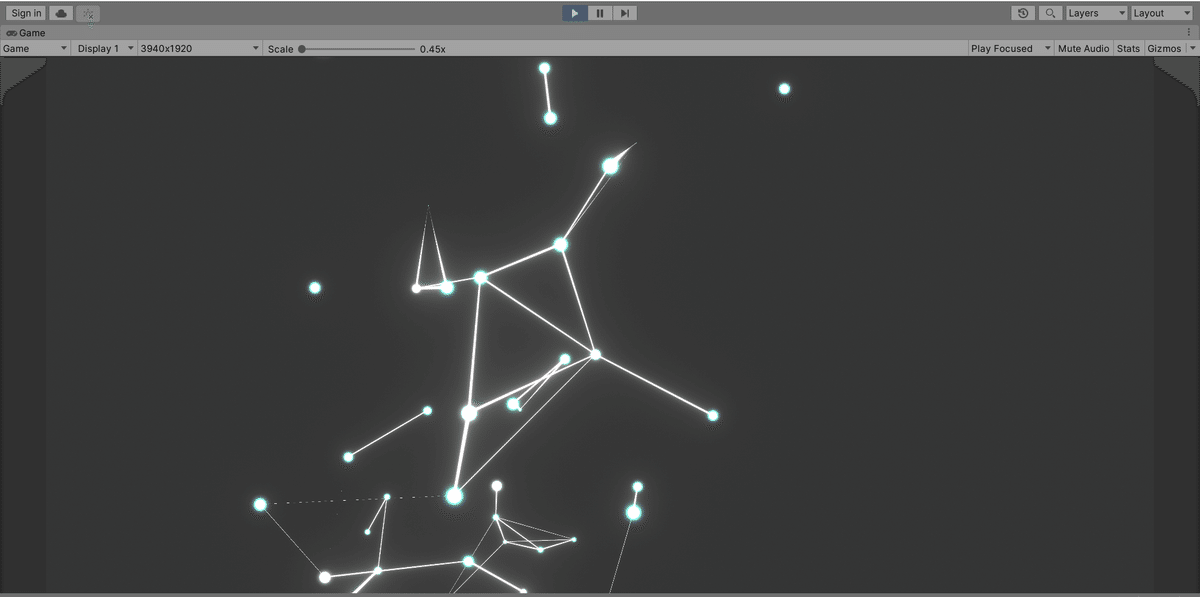Image resolution: width=1200 pixels, height=597 pixels.
Task: Click the Sign in button
Action: (27, 13)
